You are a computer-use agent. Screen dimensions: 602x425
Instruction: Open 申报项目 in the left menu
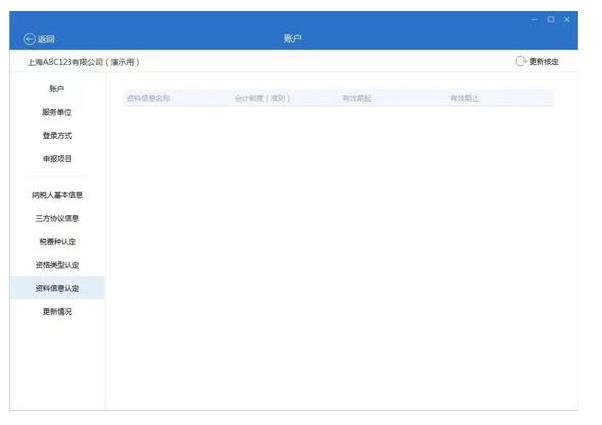coord(57,158)
